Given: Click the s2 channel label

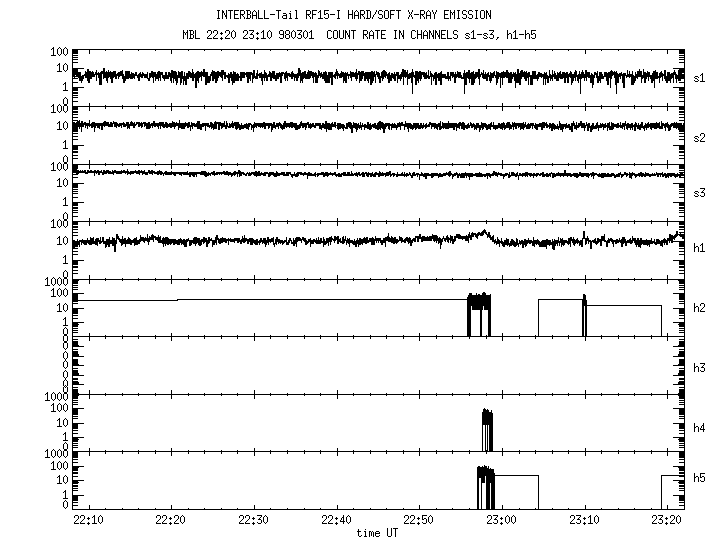Looking at the screenshot, I should (x=700, y=138).
